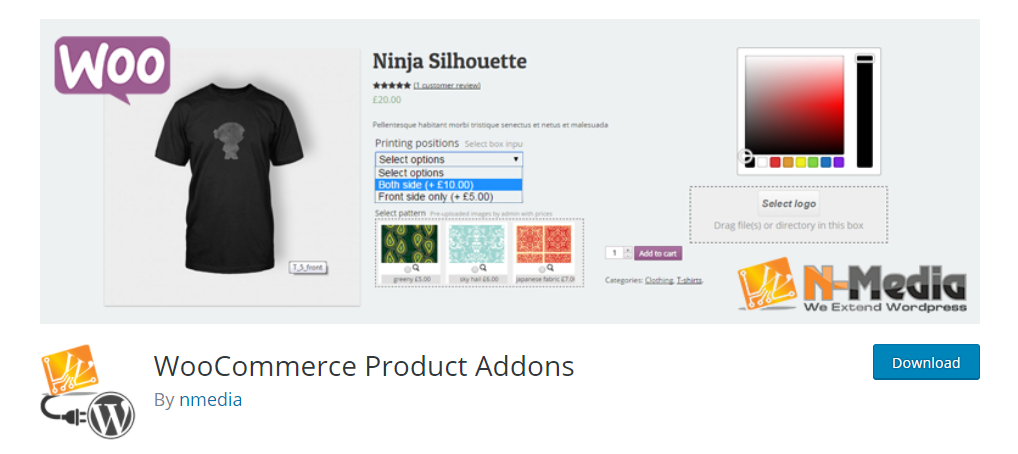1018x454 pixels.
Task: Choose Front side only (+ £5.00) option
Action: [449, 196]
